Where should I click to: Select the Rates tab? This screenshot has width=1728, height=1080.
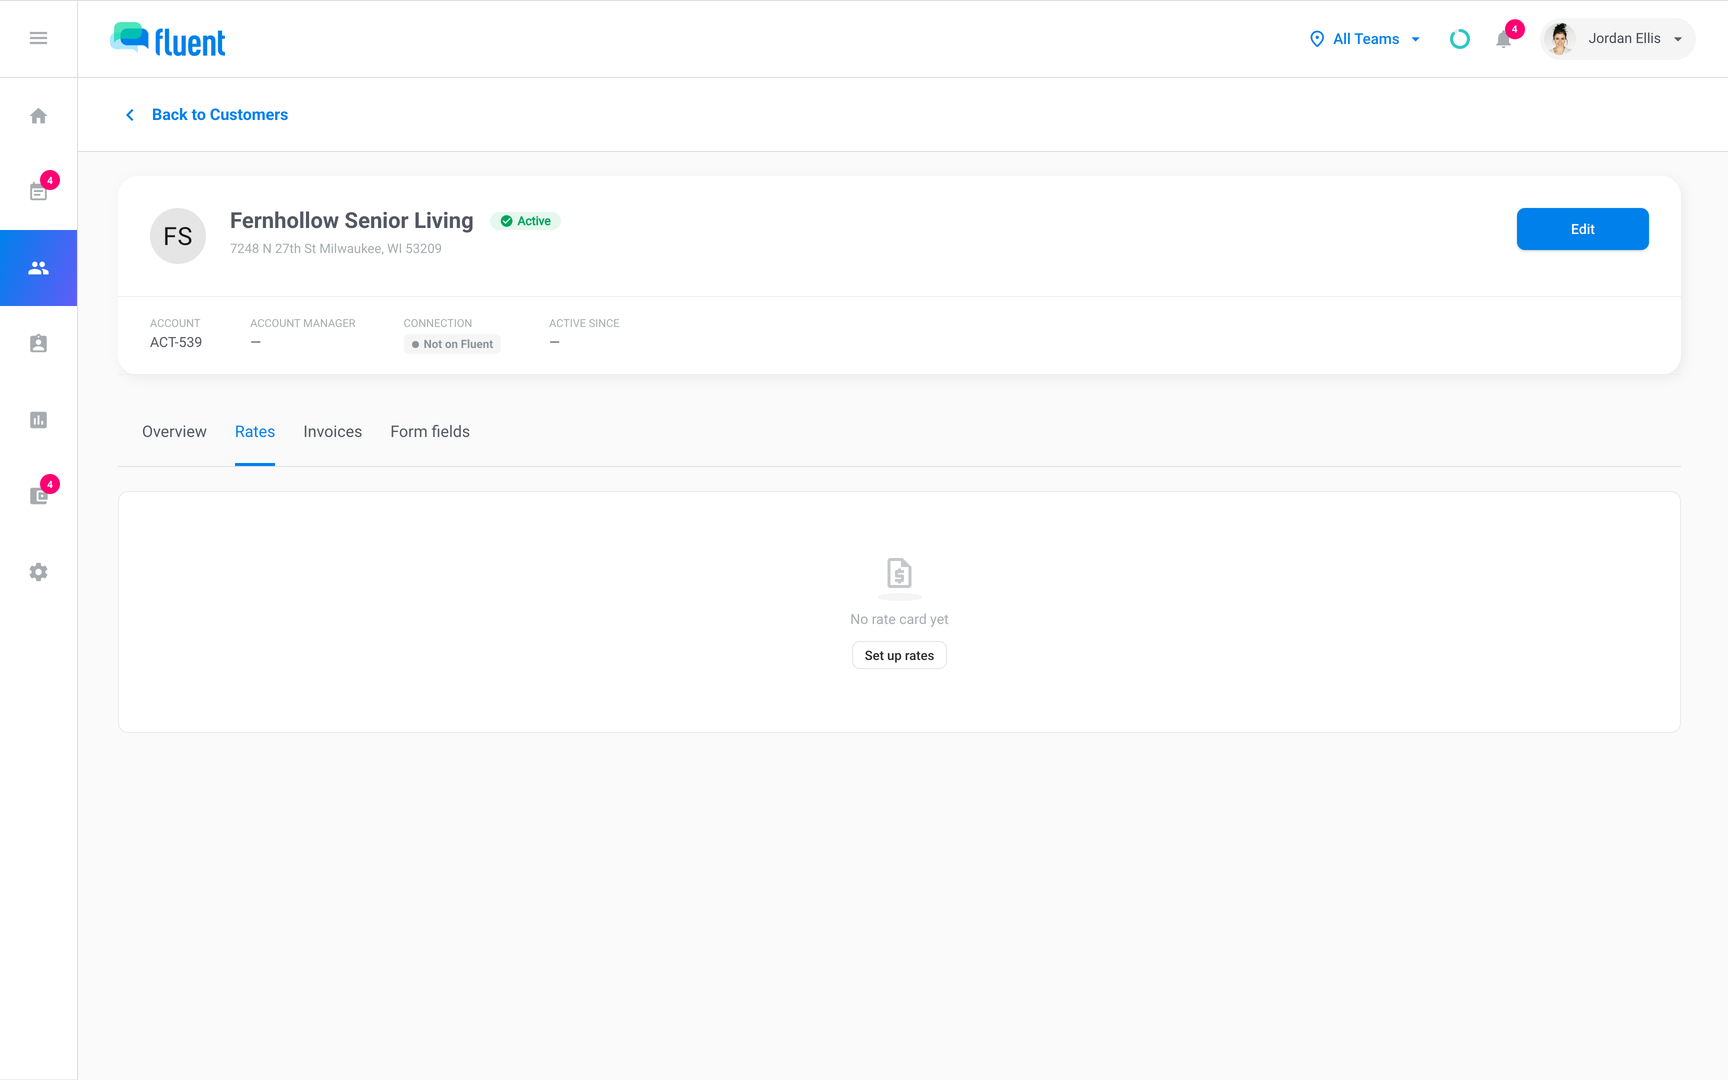255,432
